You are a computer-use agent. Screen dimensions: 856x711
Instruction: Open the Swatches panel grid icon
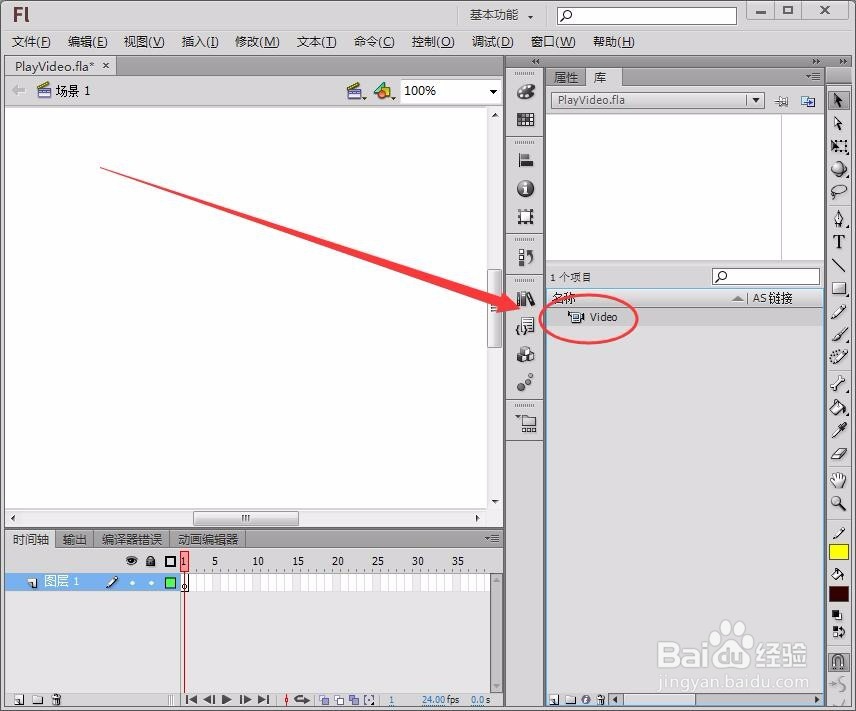[x=525, y=119]
